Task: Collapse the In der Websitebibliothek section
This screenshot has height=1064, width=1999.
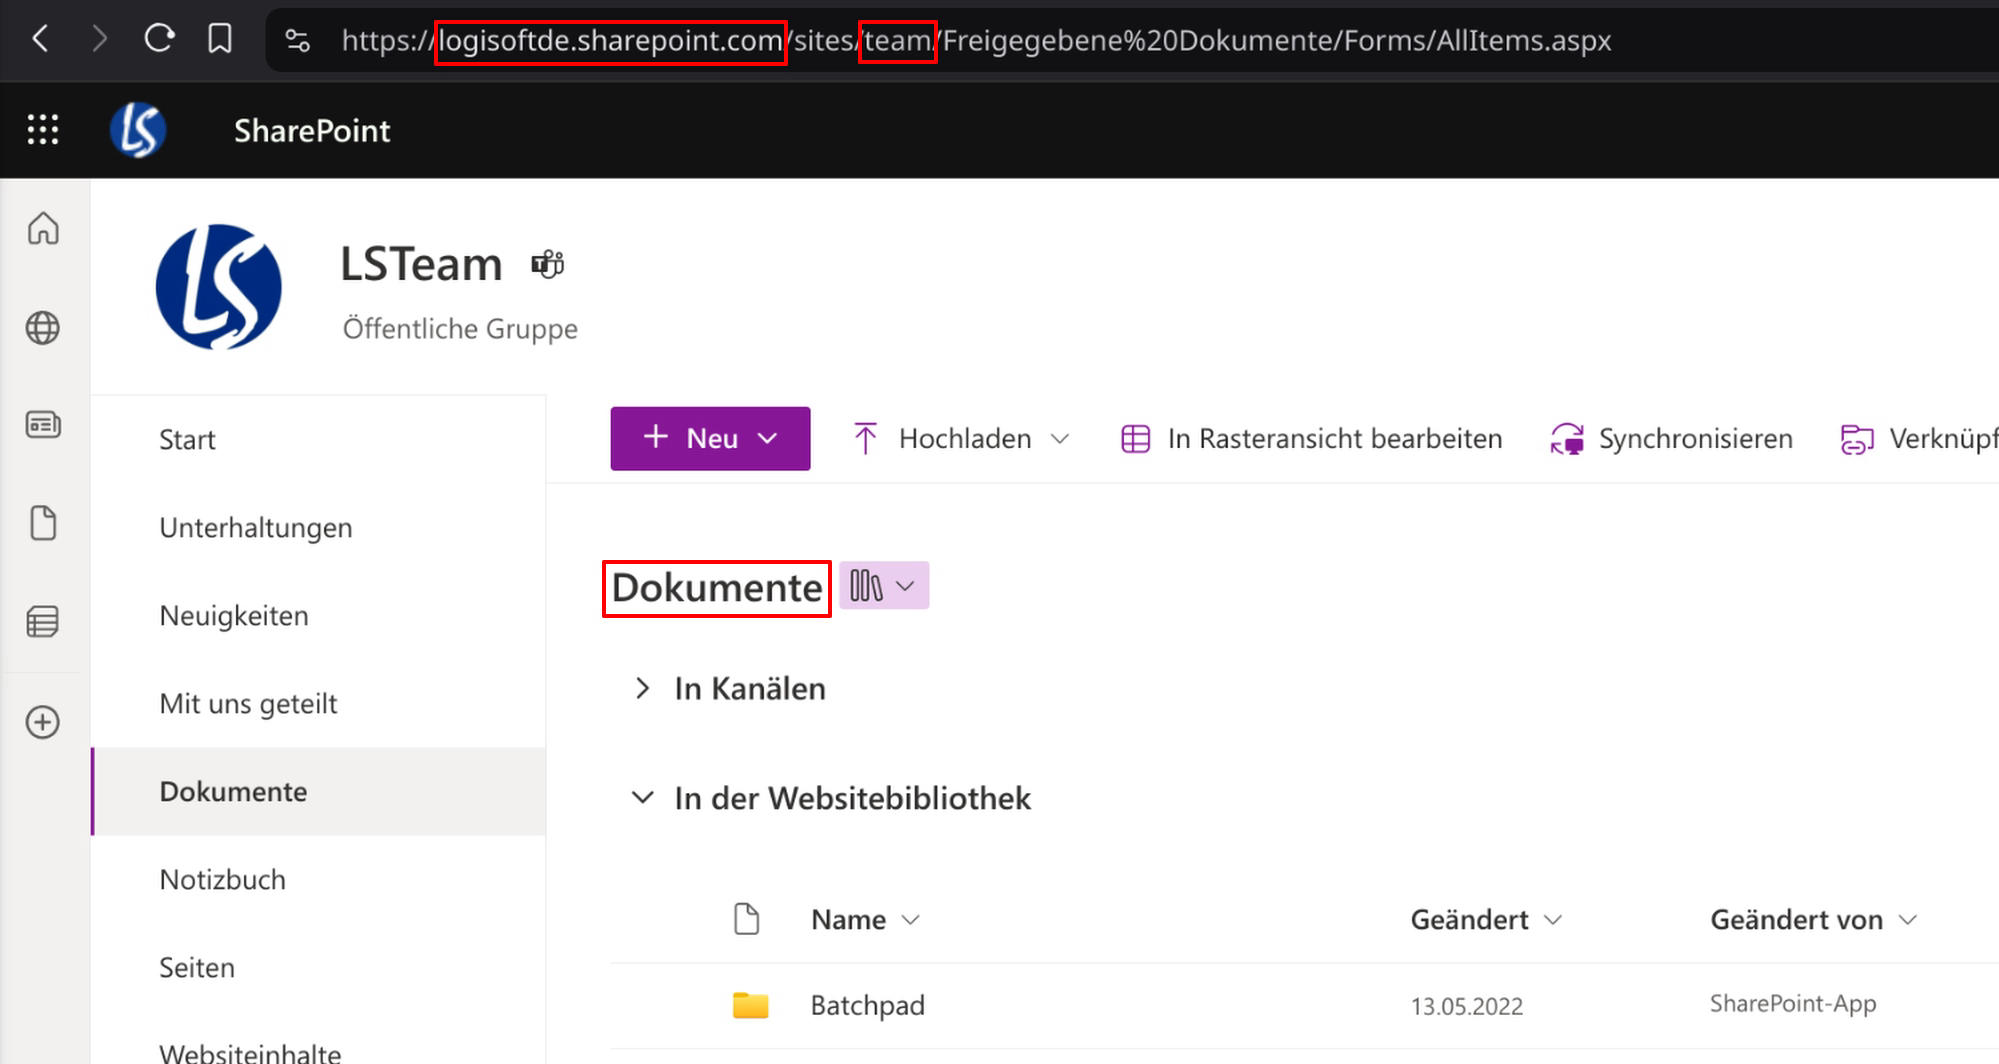Action: click(x=642, y=798)
